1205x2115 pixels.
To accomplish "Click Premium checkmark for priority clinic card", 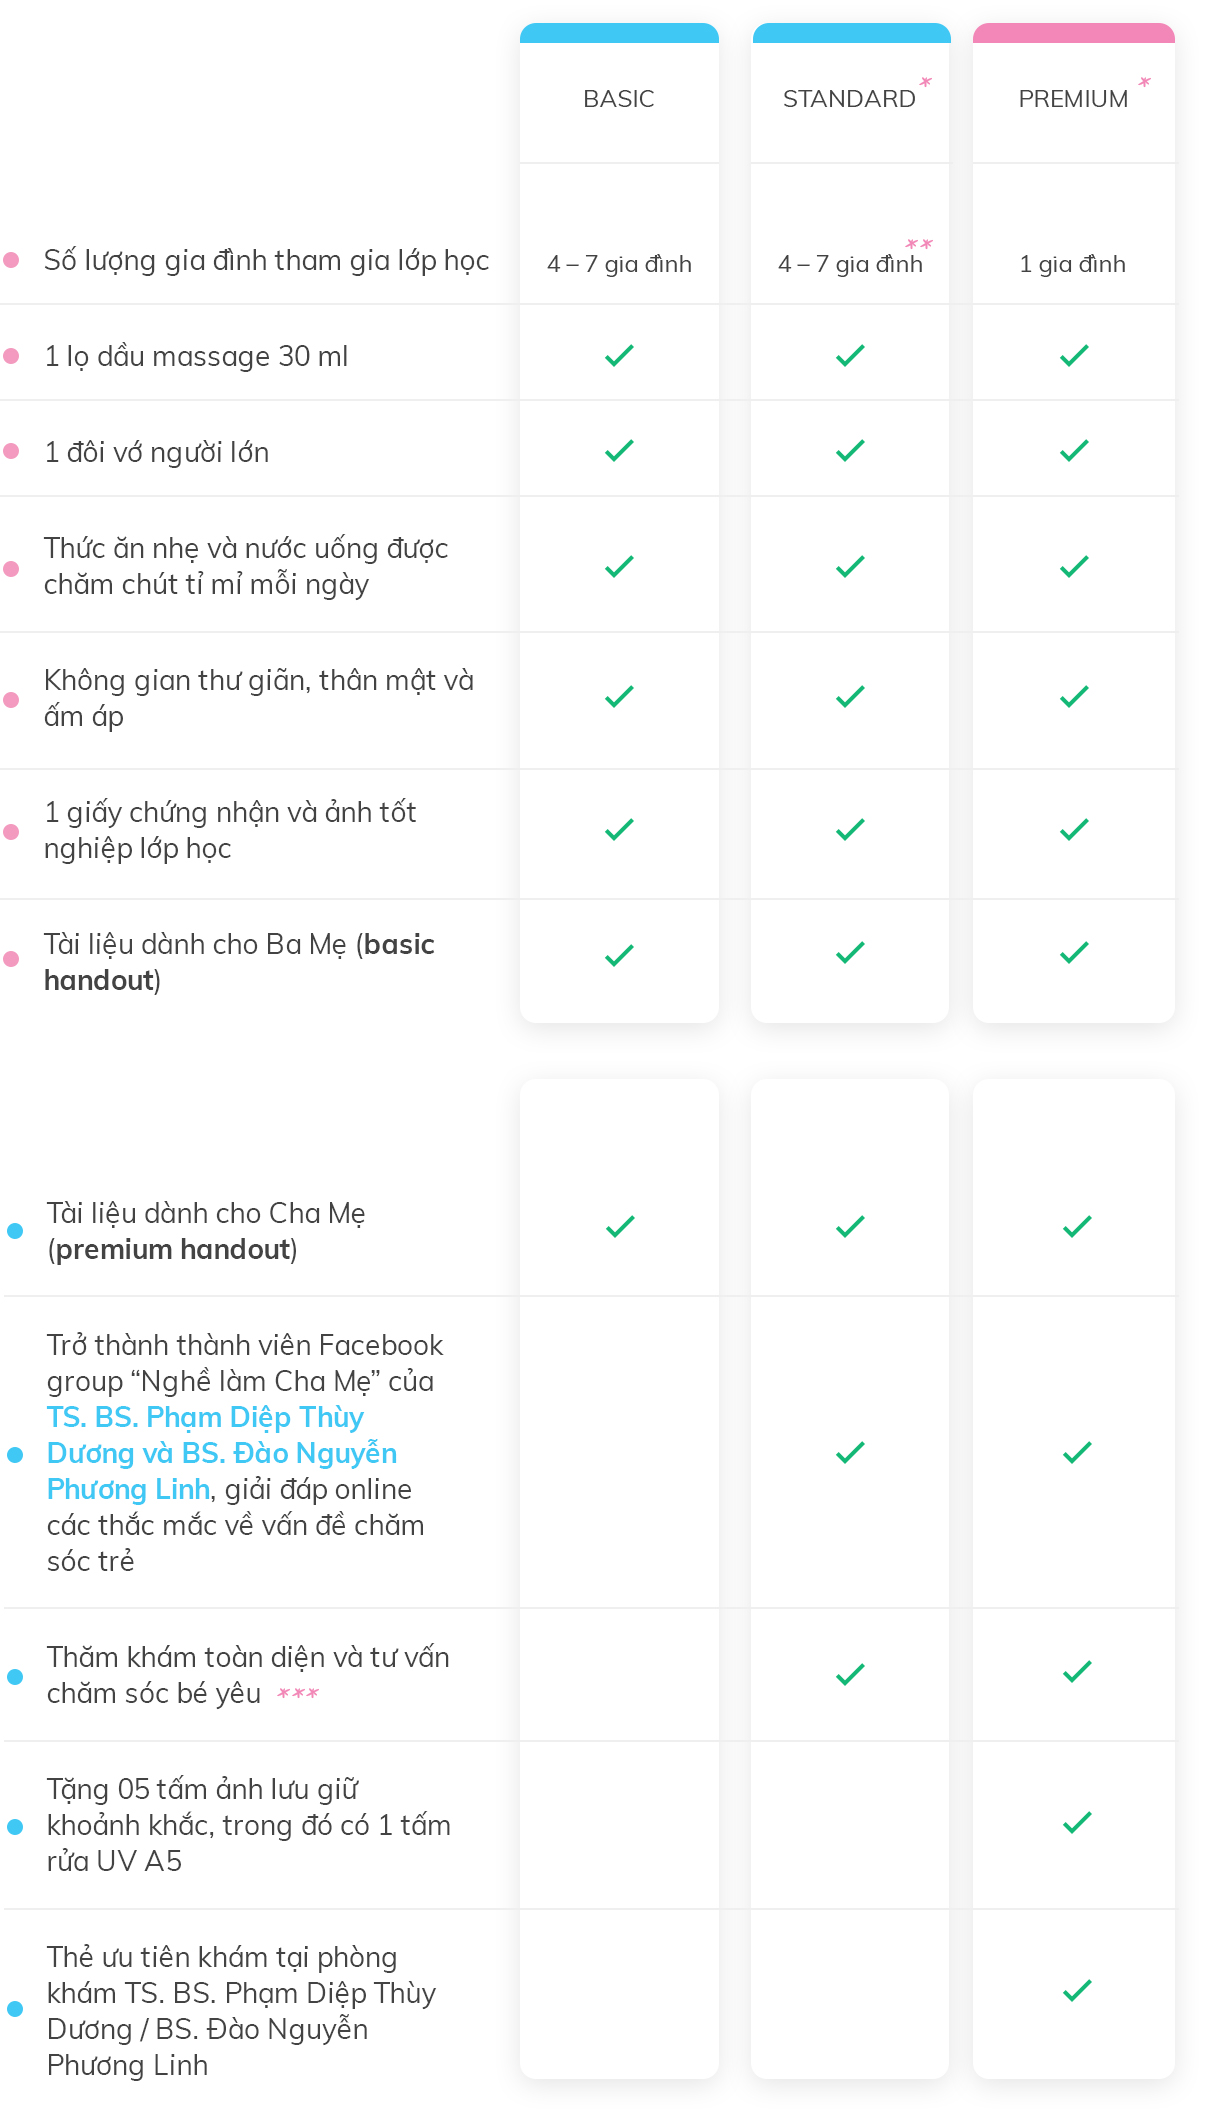I will click(x=1077, y=1991).
